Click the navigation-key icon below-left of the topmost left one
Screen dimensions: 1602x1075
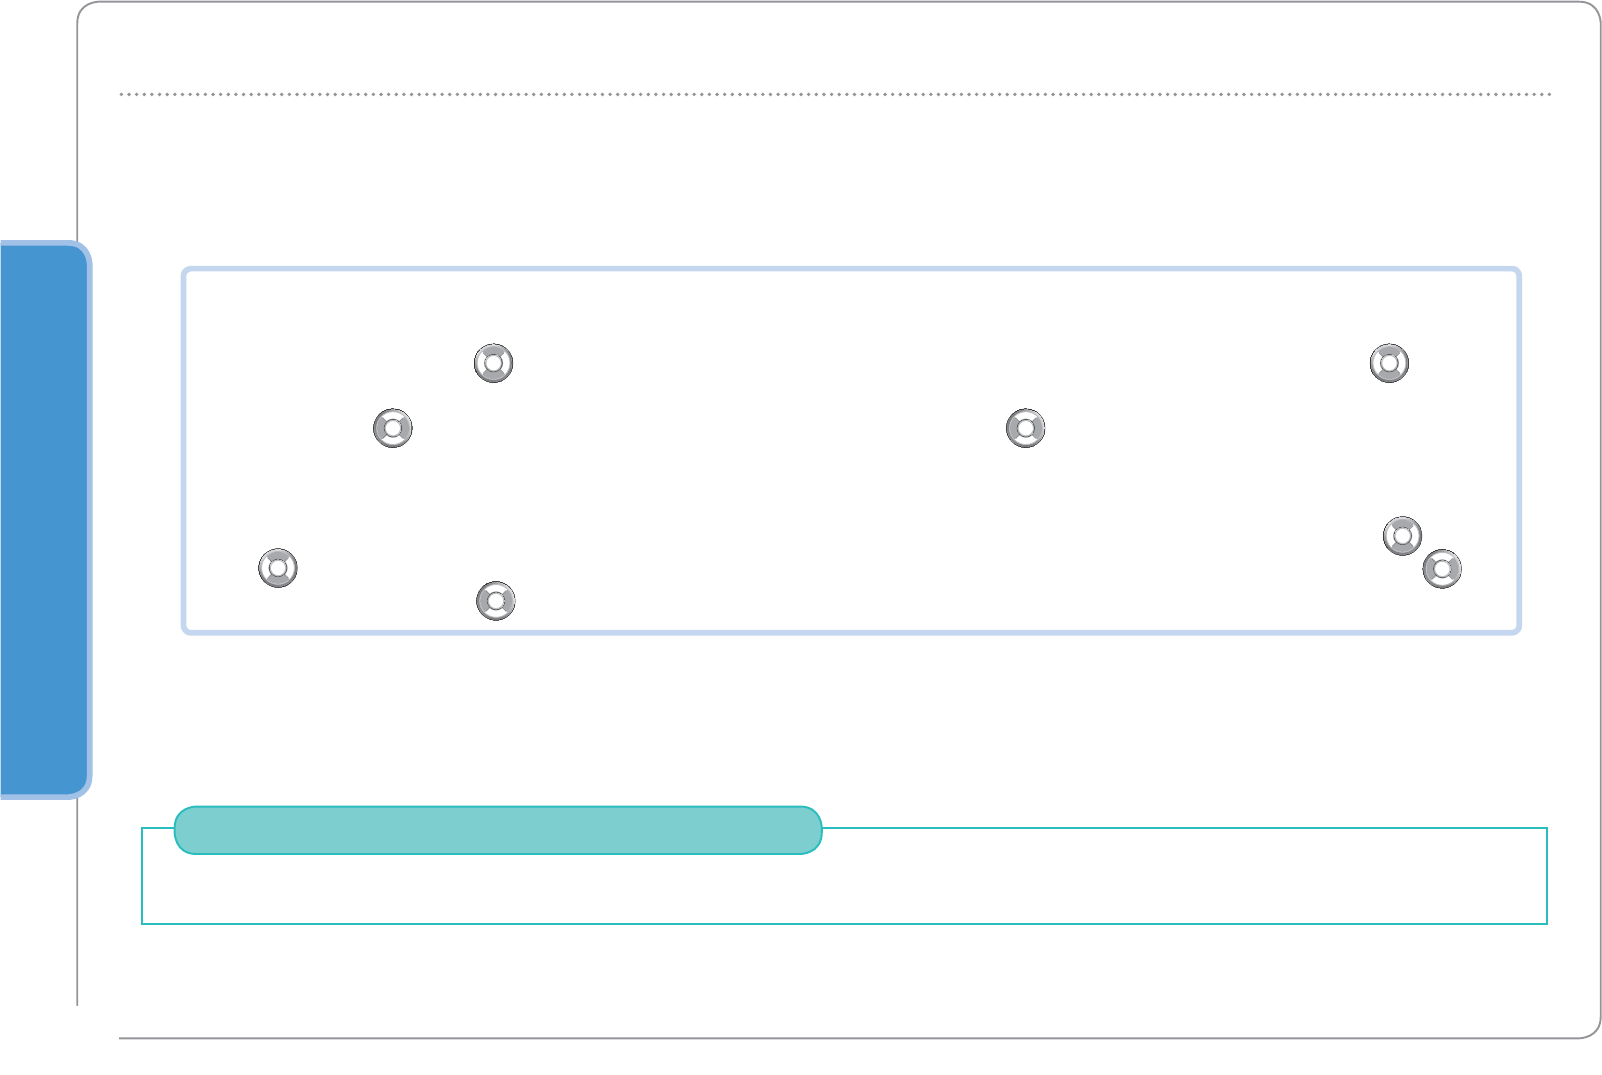point(393,428)
